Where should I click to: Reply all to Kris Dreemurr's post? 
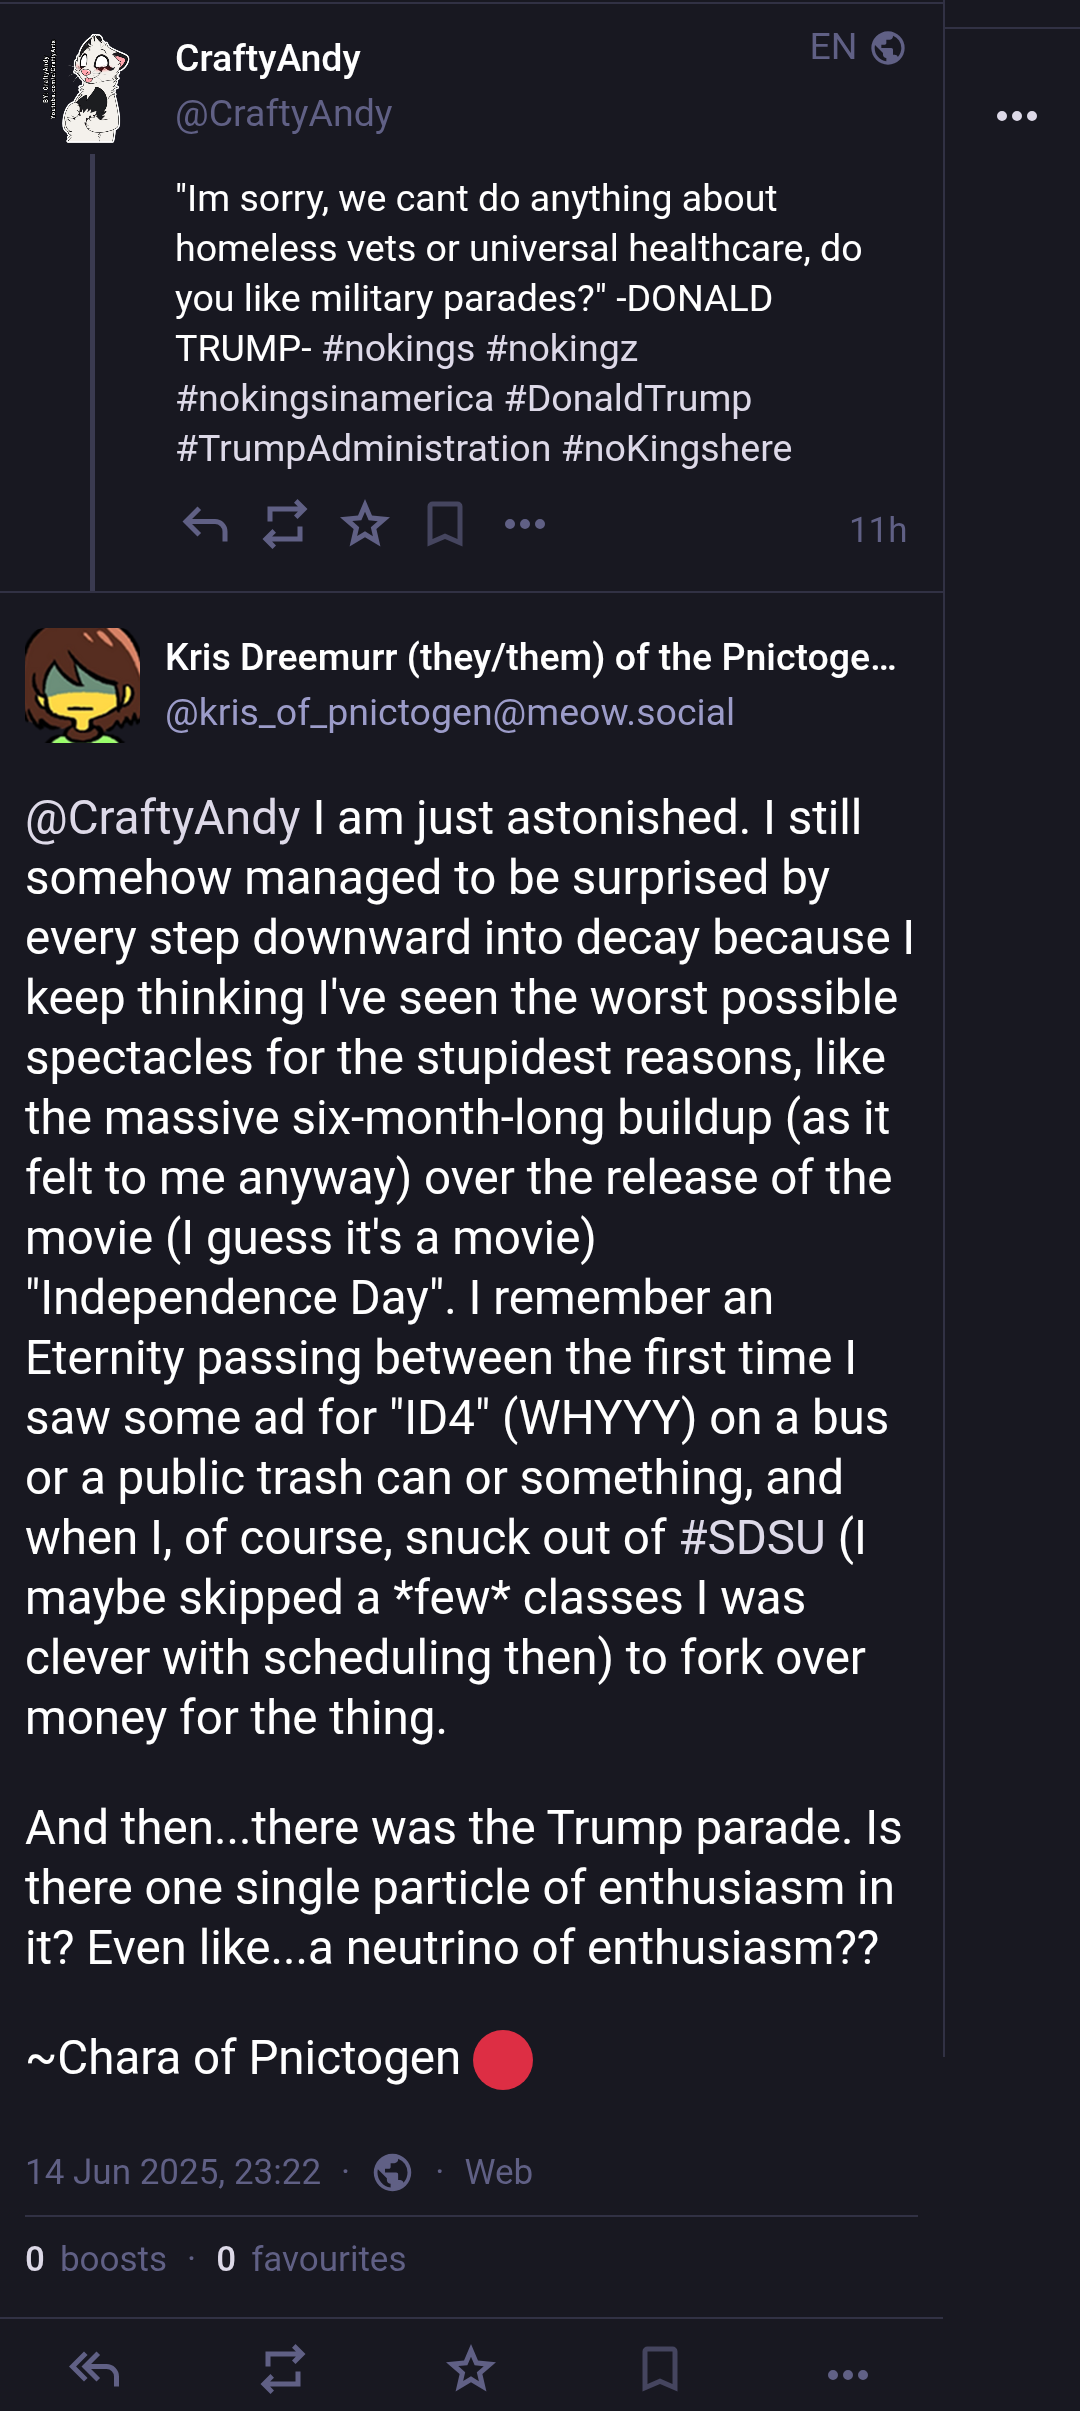click(x=95, y=2369)
